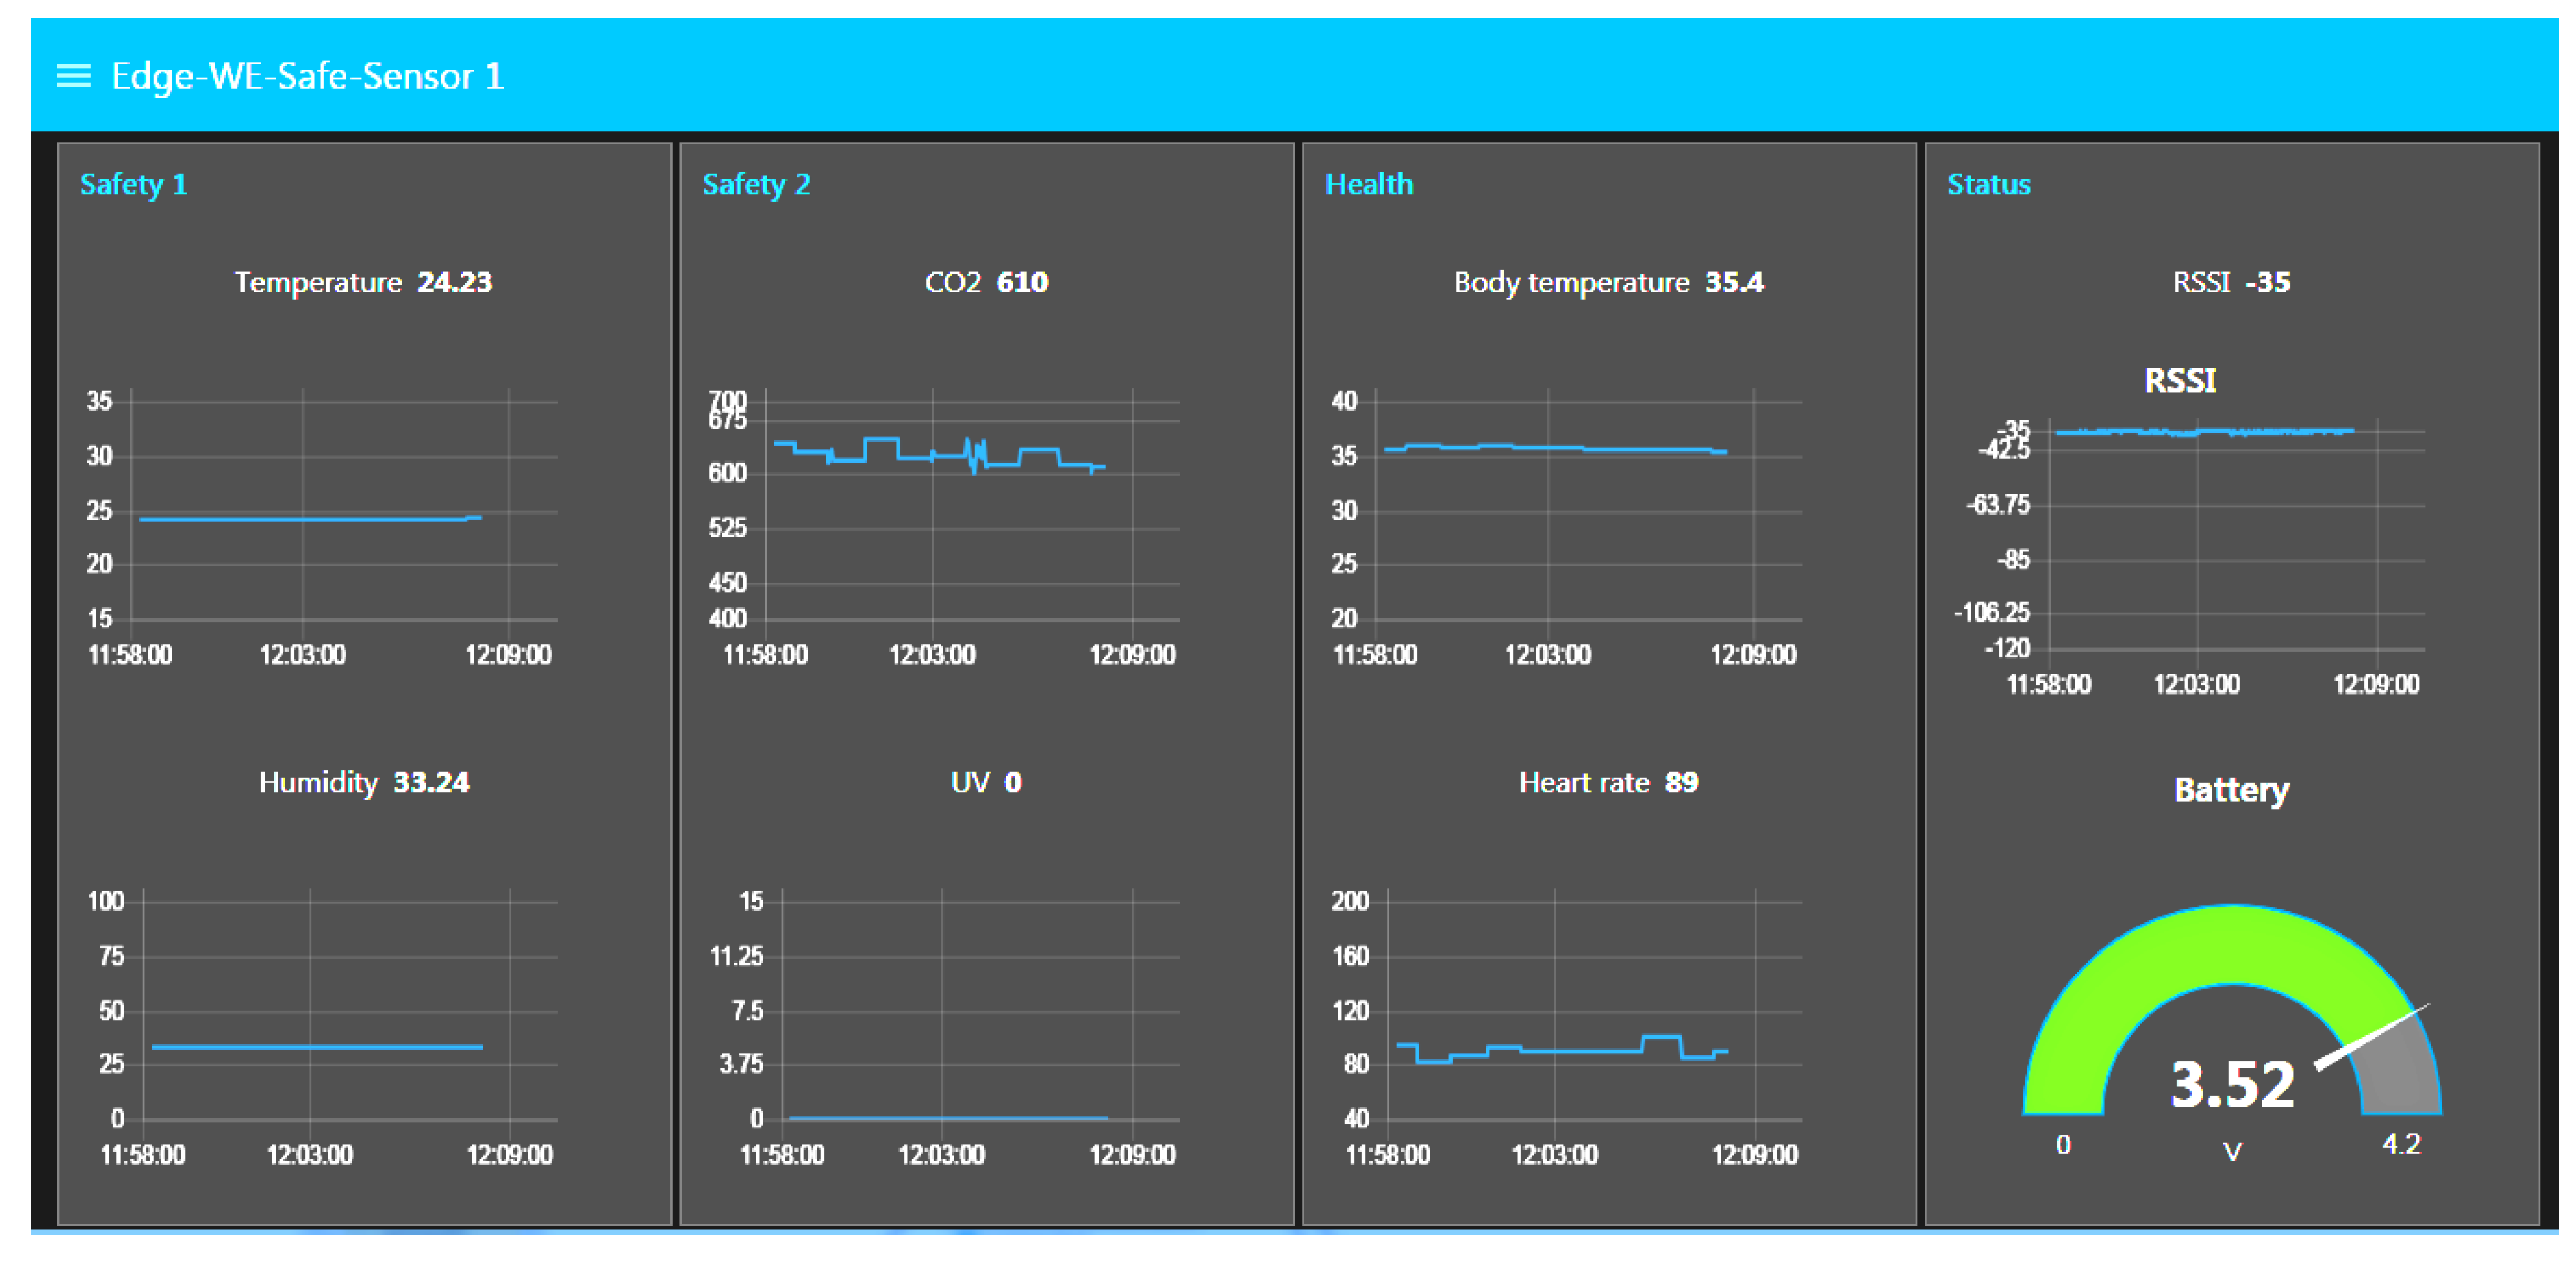Screen dimensions: 2576x1261
Task: Select the Body temperature 35.4 value
Action: tap(1607, 282)
